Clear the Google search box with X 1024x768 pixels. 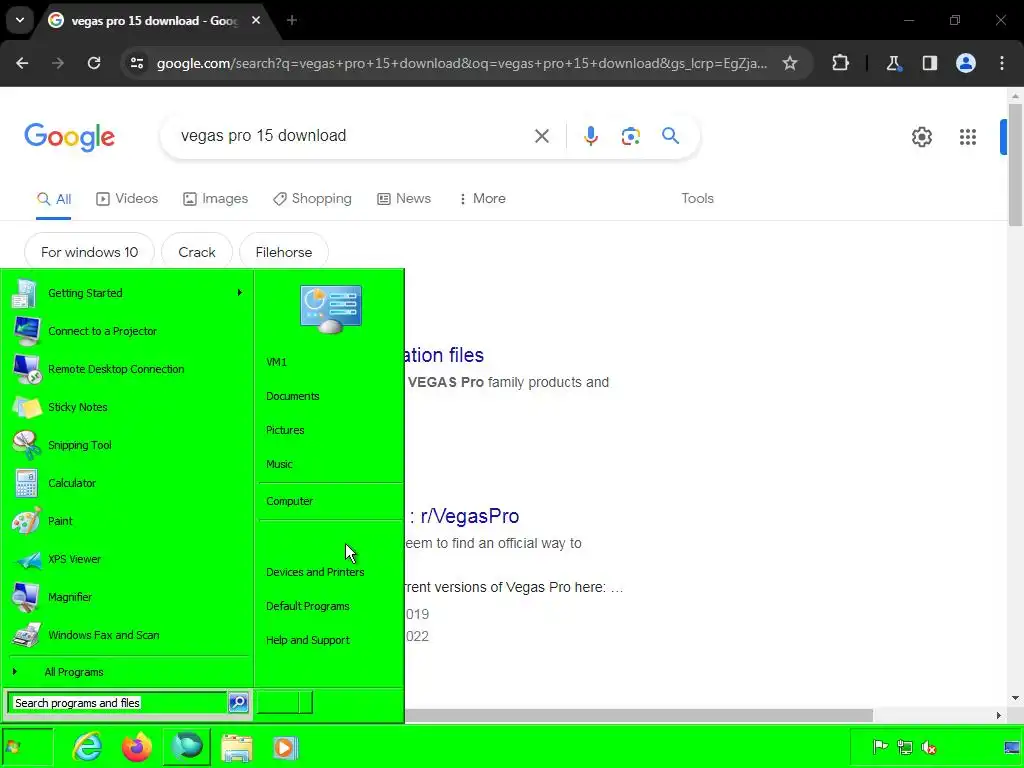pyautogui.click(x=542, y=136)
